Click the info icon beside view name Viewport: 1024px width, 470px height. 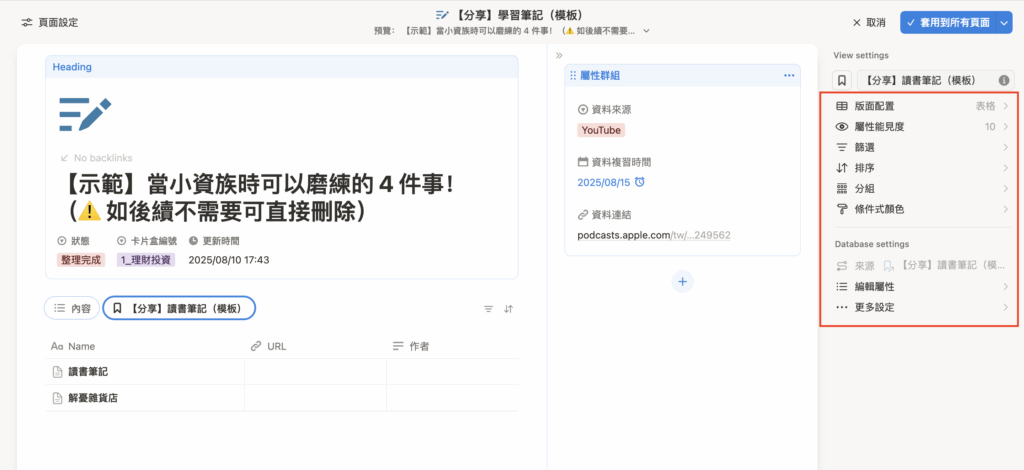(x=1004, y=80)
